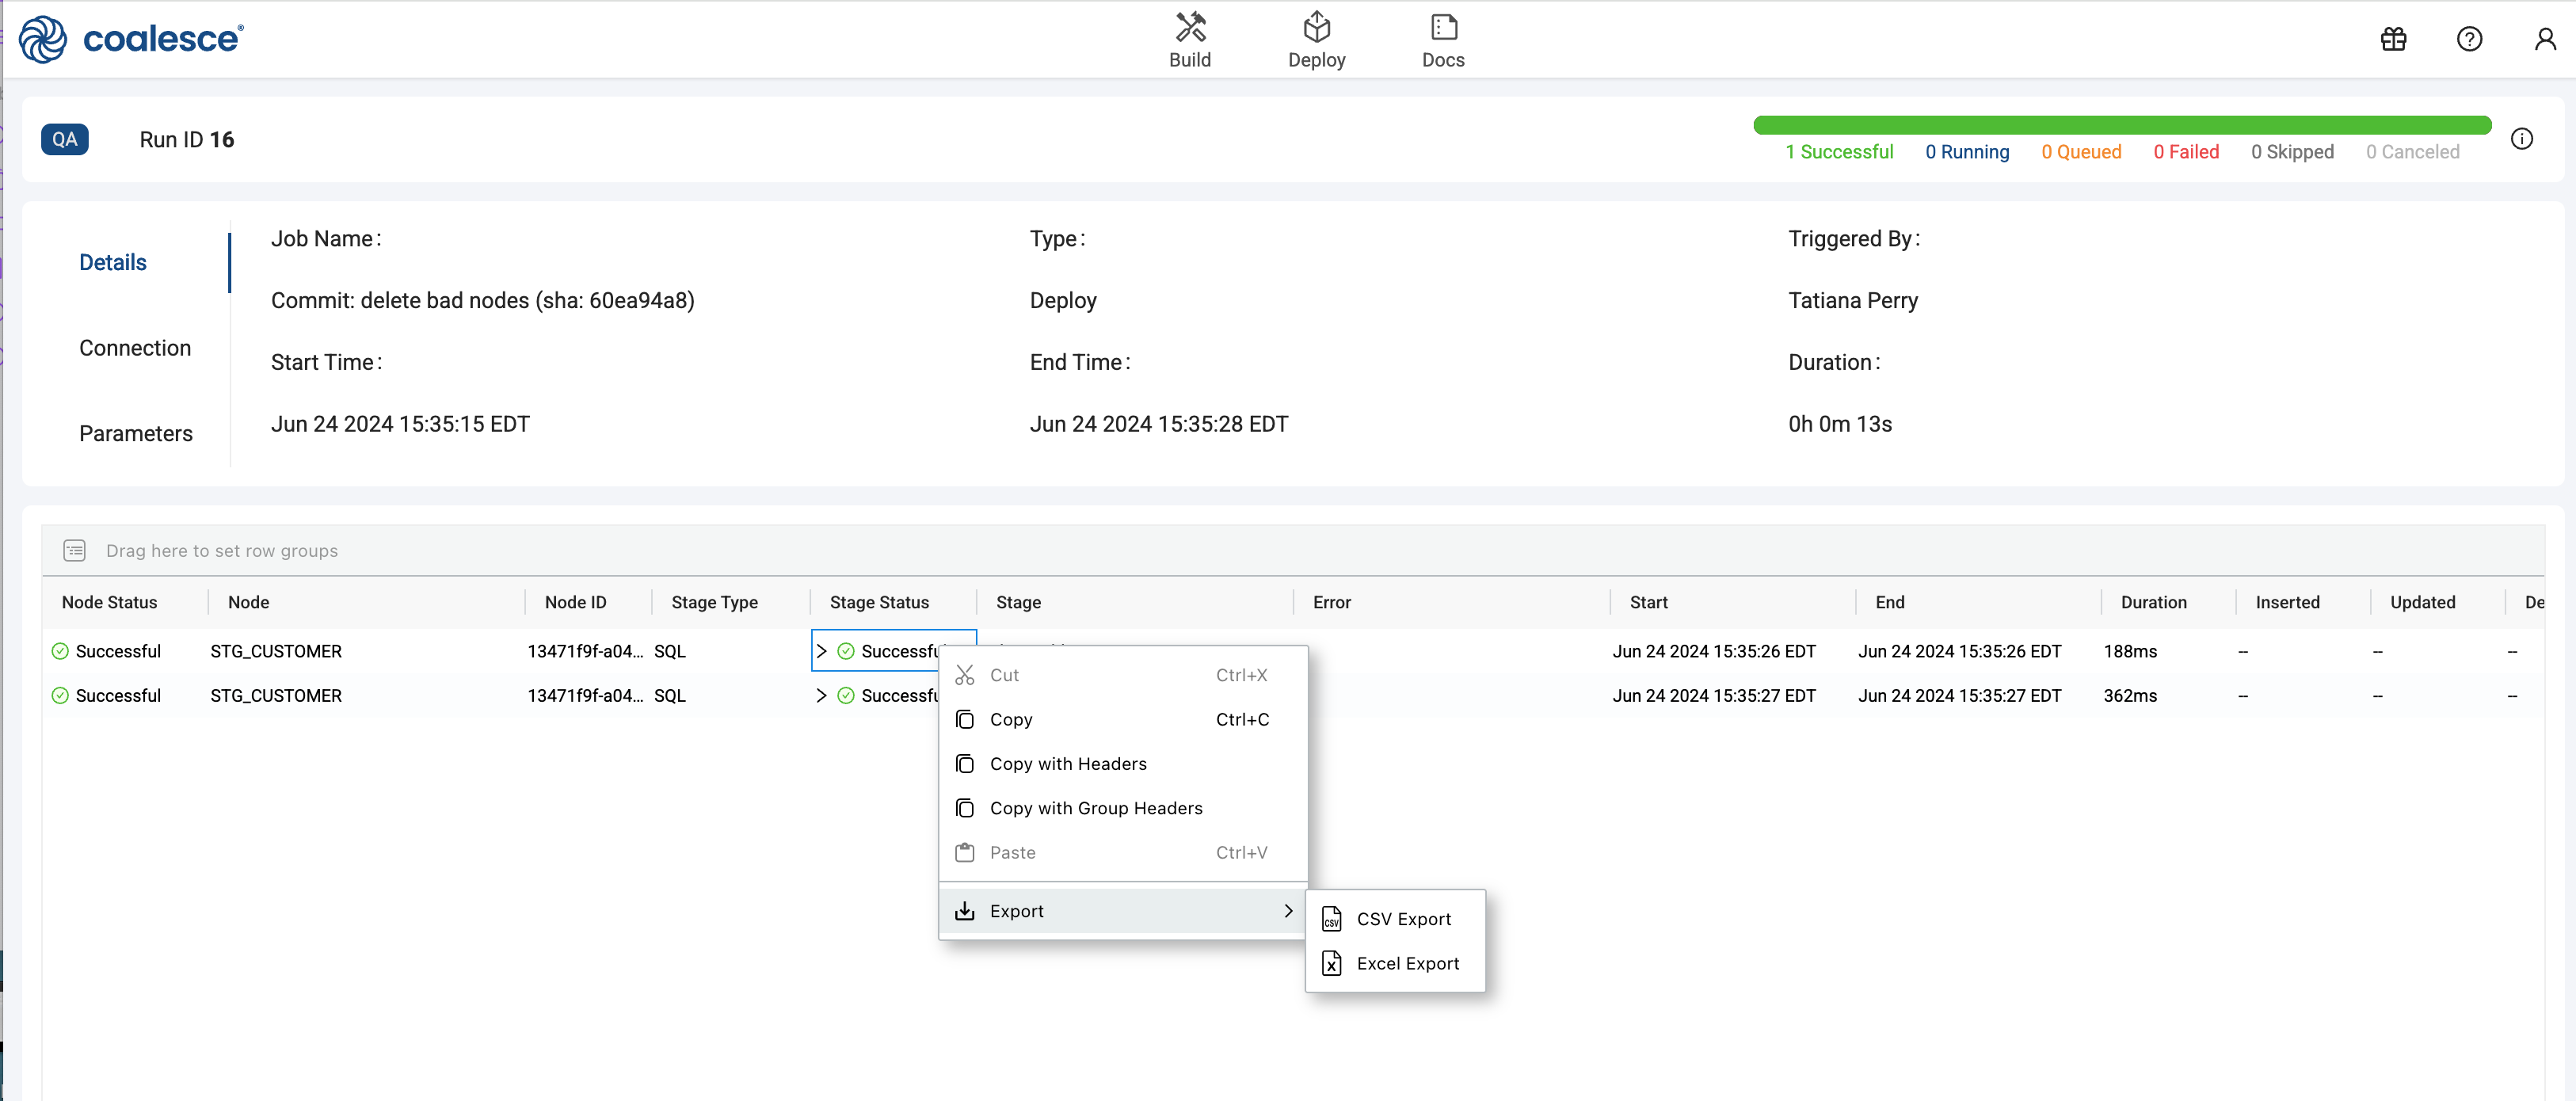Viewport: 2576px width, 1101px height.
Task: Filter by 0 Queued status
Action: [x=2081, y=151]
